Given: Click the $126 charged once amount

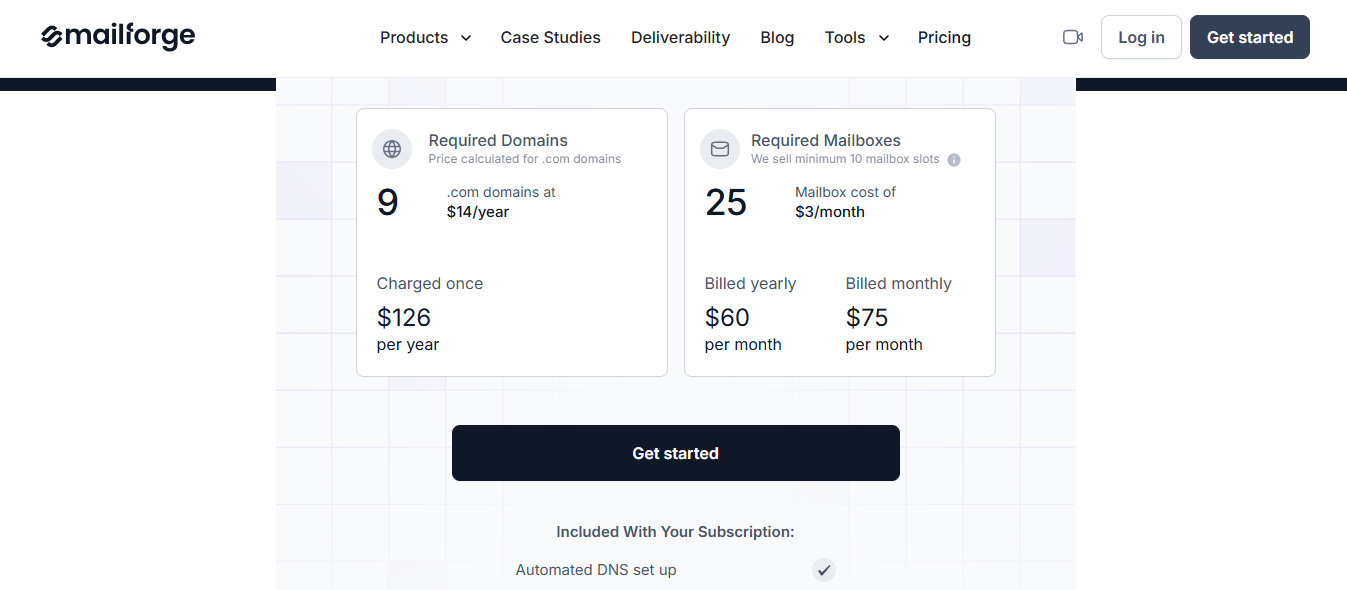Looking at the screenshot, I should (404, 317).
